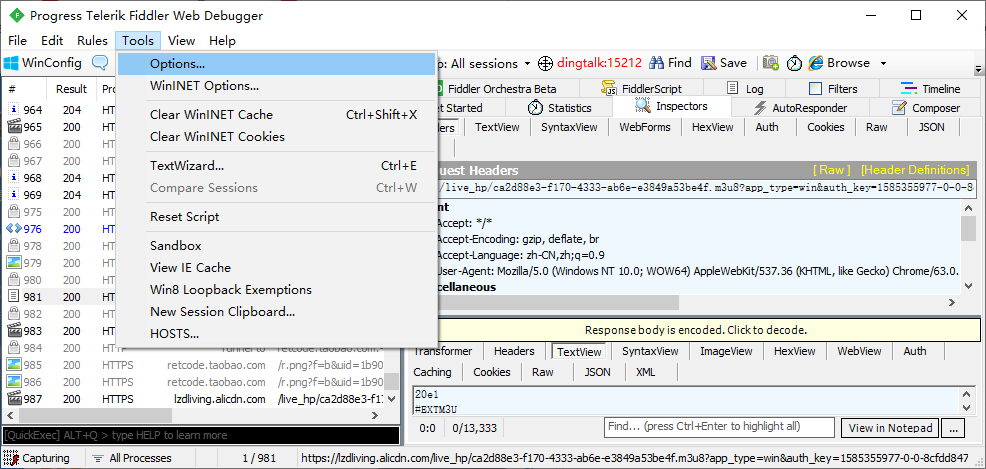Open the AutoResponder tab
Viewport: 986px width, 469px height.
point(800,108)
